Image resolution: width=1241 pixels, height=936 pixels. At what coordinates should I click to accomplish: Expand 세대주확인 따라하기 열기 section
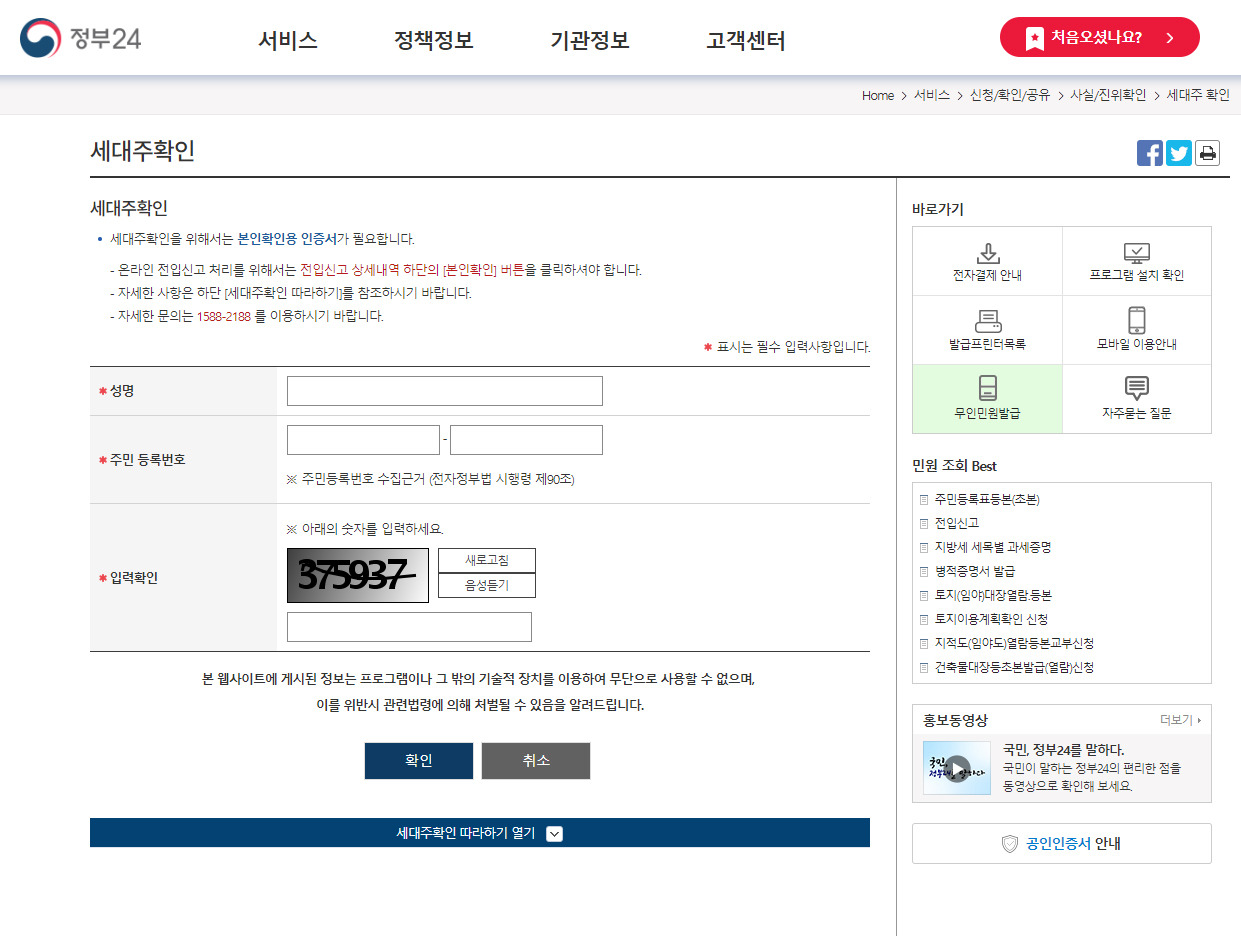(x=480, y=832)
